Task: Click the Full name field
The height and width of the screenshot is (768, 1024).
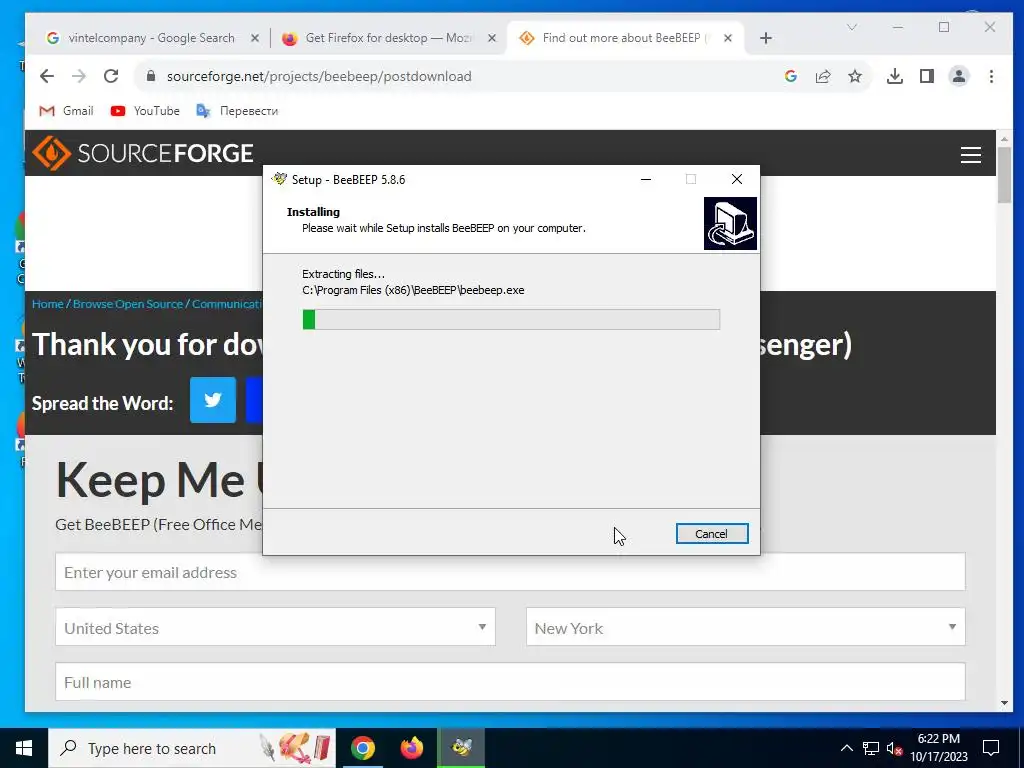Action: pyautogui.click(x=510, y=682)
